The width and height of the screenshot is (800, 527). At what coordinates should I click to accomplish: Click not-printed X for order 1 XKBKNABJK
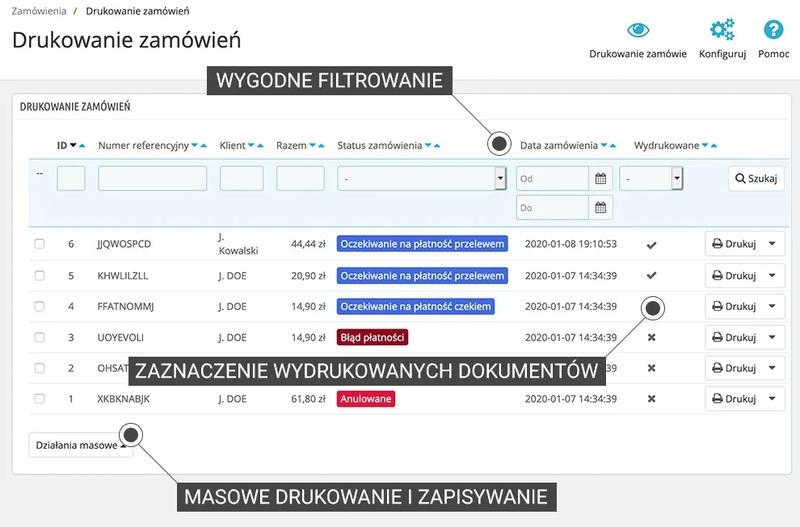[x=651, y=399]
